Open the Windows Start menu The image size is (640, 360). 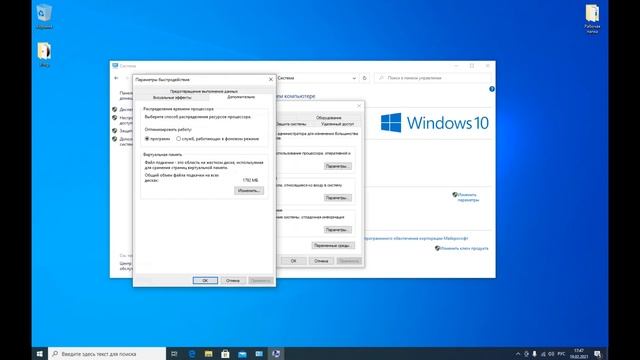click(40, 354)
